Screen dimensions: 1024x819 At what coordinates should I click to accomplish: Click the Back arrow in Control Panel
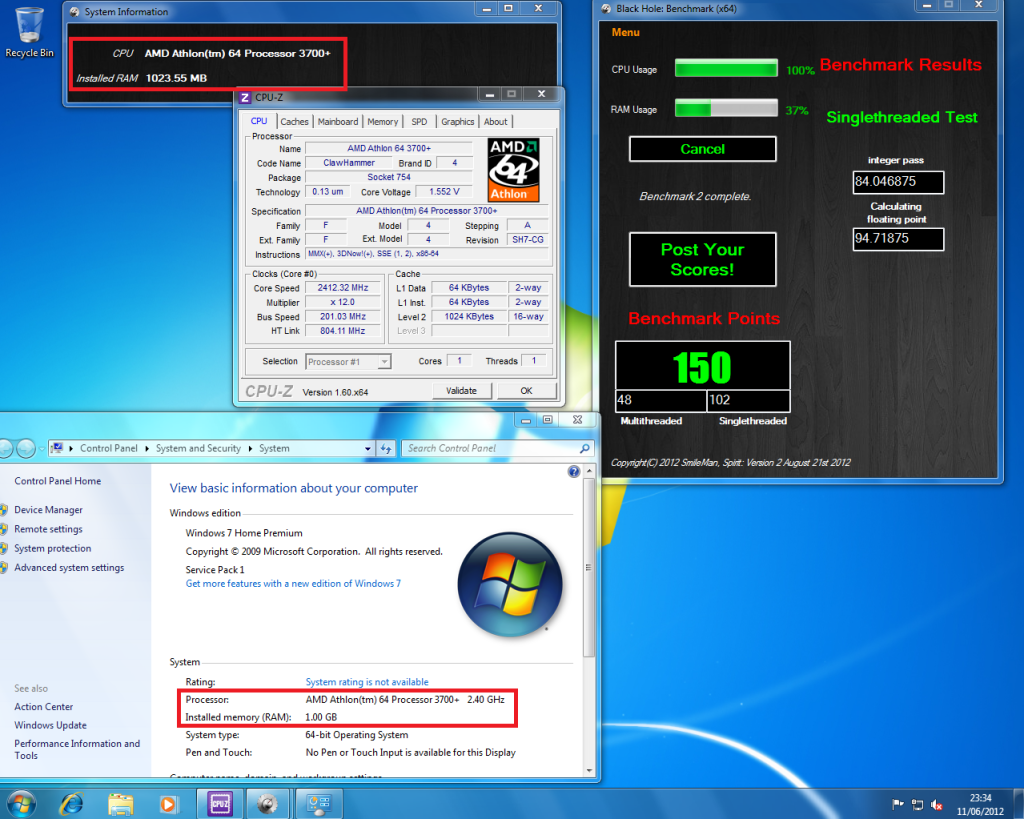click(5, 448)
